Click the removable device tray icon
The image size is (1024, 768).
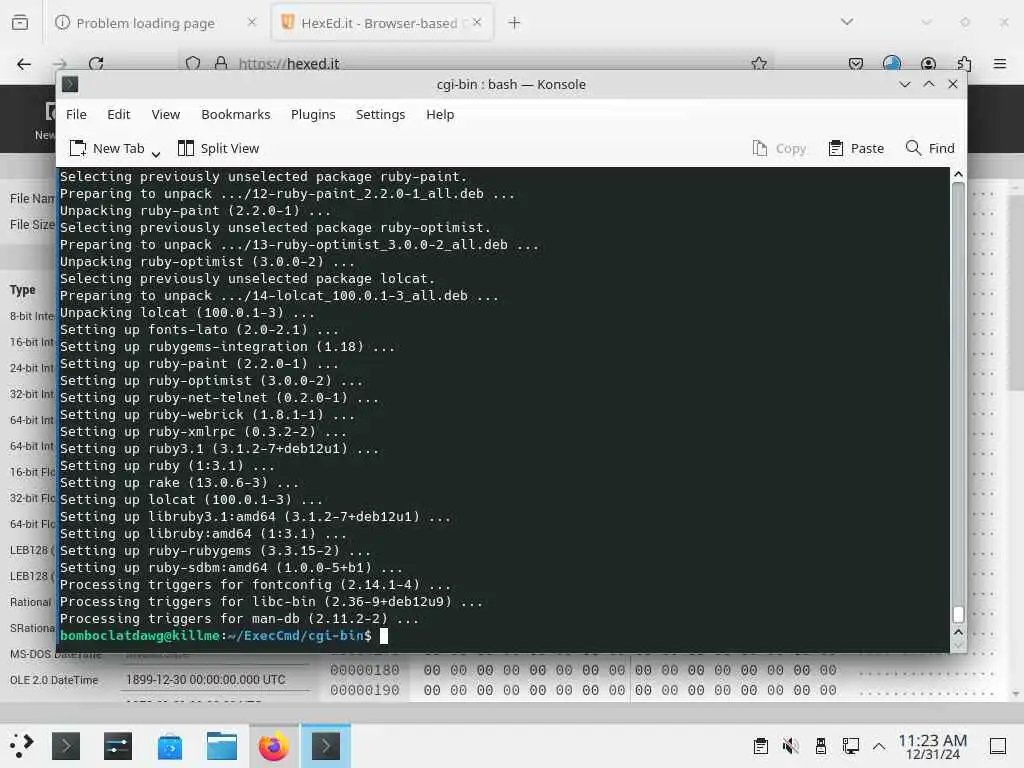click(820, 746)
